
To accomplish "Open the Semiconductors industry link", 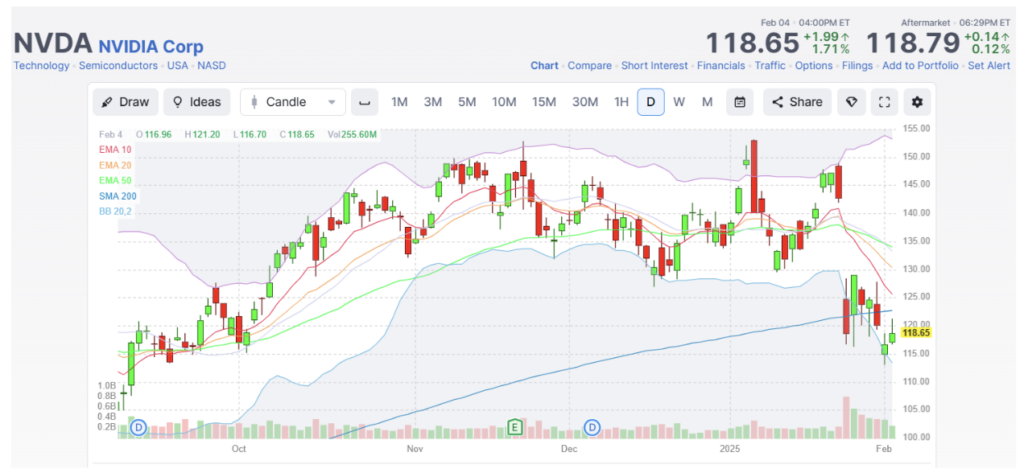I will (x=118, y=65).
